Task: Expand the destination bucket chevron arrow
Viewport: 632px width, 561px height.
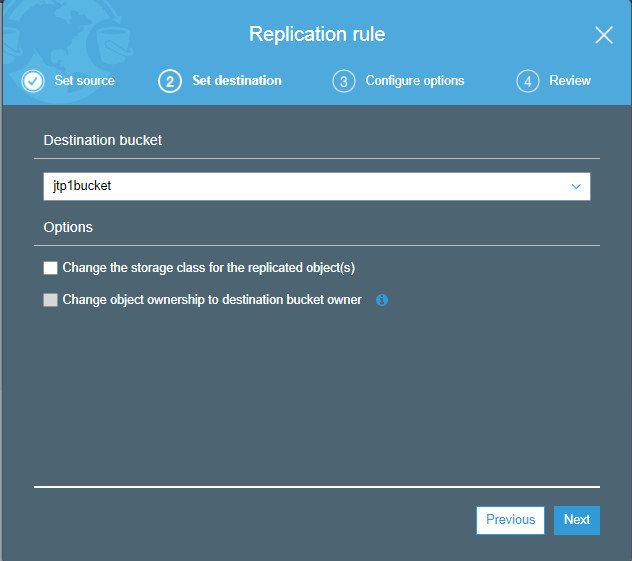Action: coord(576,186)
